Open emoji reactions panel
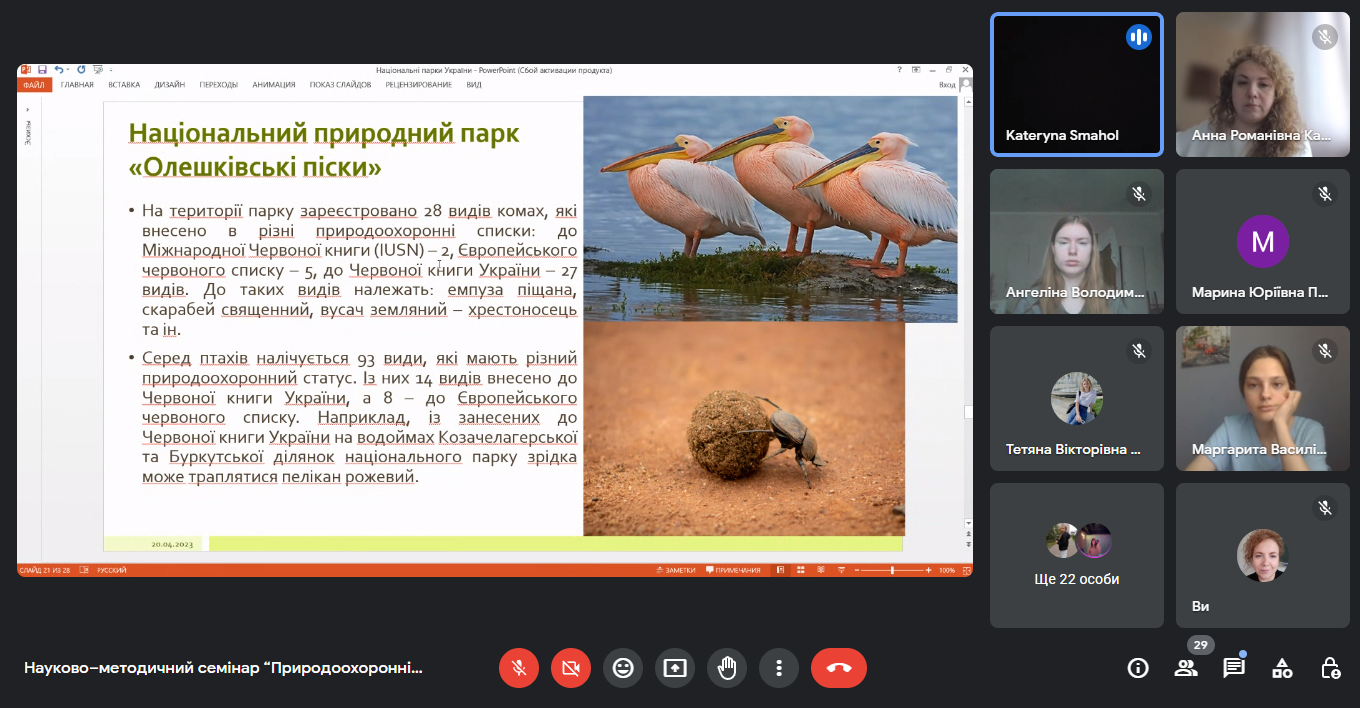 623,668
